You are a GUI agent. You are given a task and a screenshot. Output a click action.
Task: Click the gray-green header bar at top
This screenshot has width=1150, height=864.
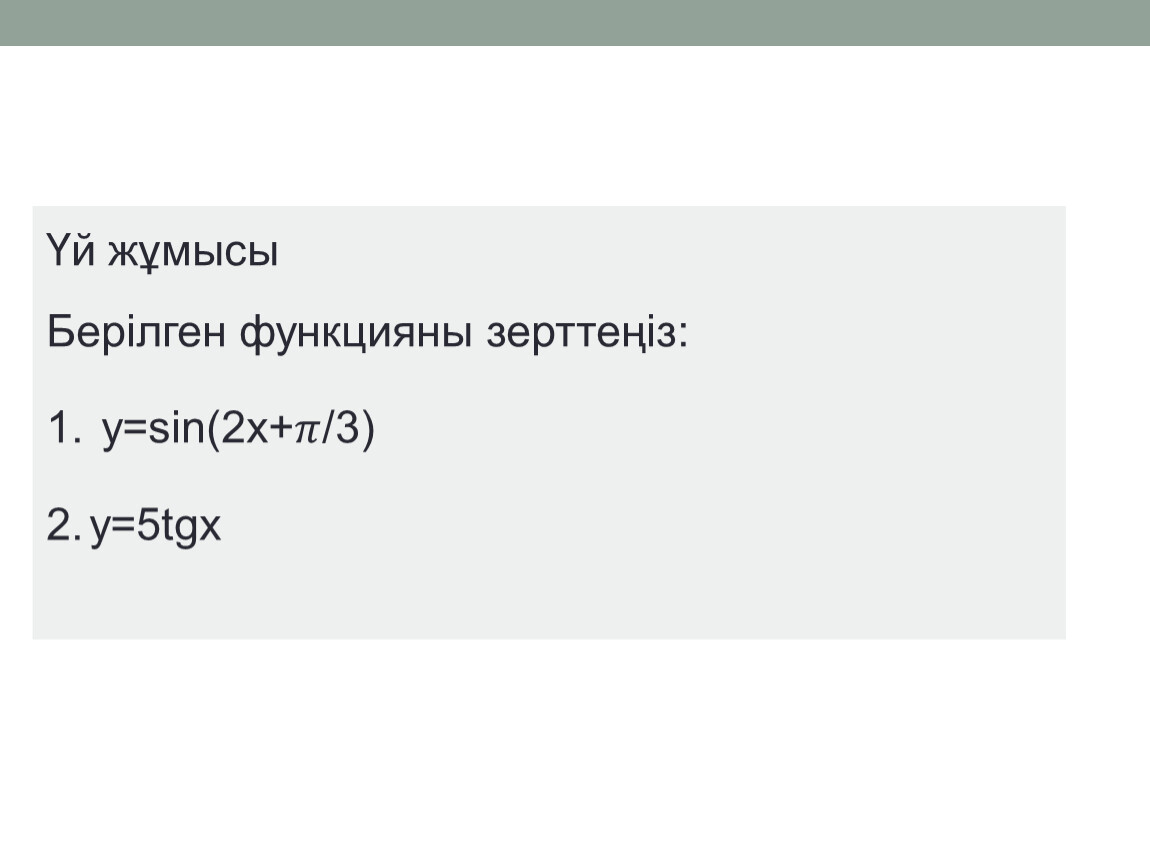click(575, 23)
